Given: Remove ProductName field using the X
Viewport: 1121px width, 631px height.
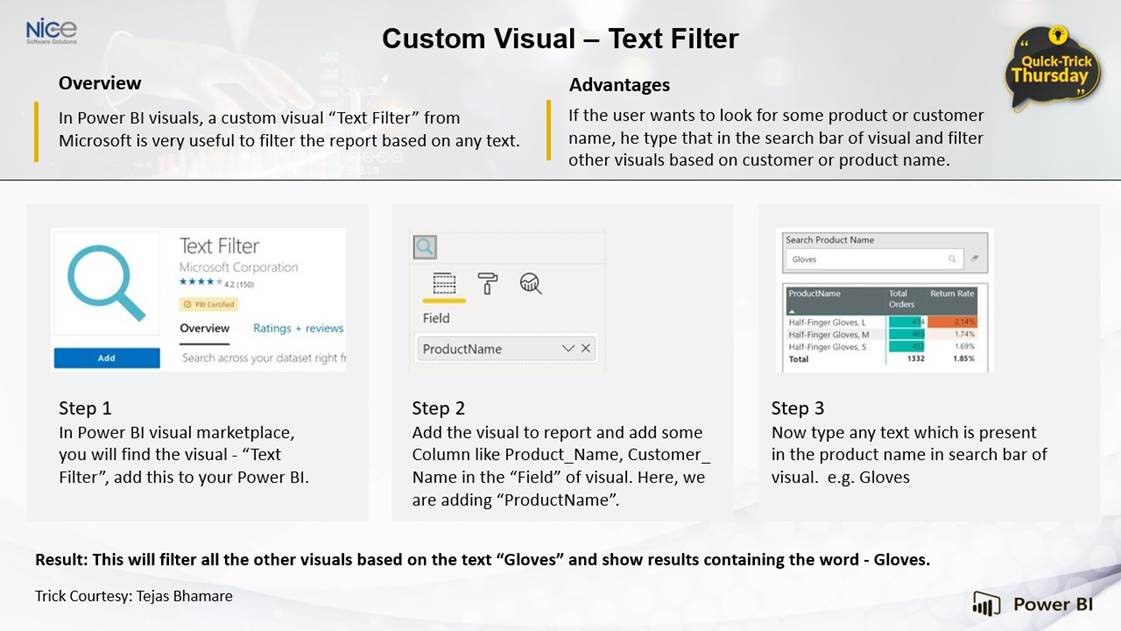Looking at the screenshot, I should tap(585, 350).
